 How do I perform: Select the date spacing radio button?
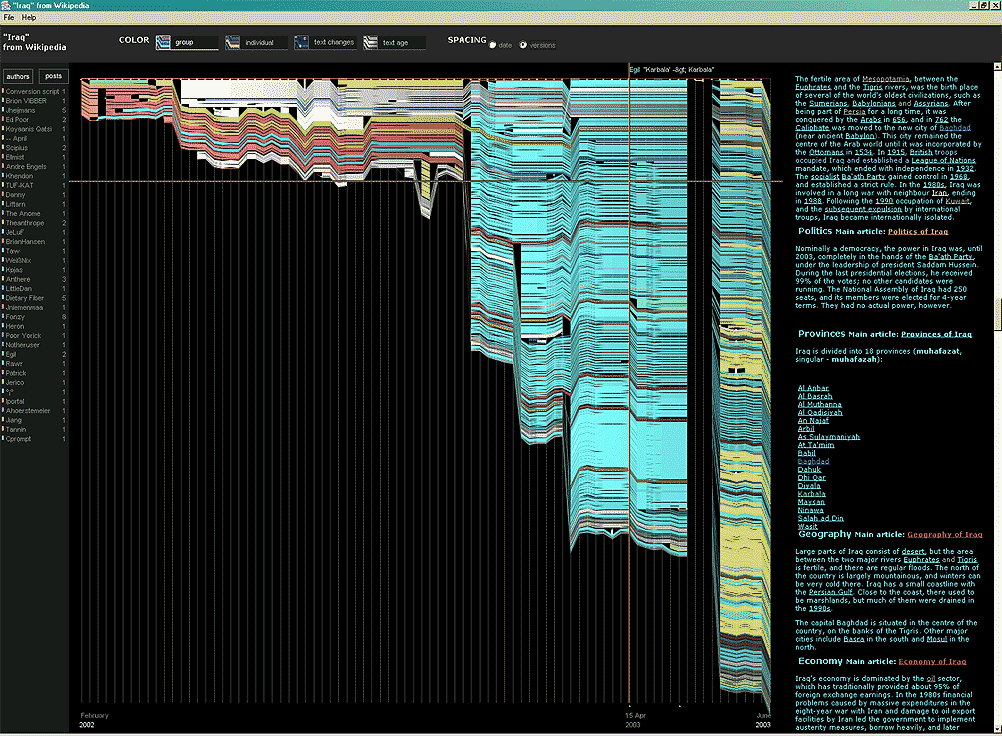pos(494,42)
